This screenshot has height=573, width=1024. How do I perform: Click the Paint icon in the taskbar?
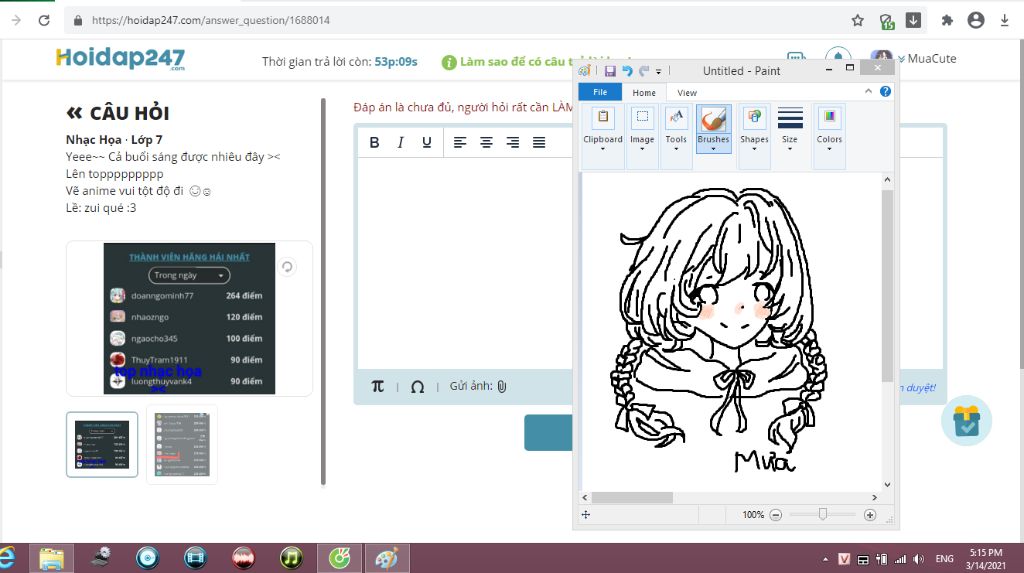pos(387,558)
